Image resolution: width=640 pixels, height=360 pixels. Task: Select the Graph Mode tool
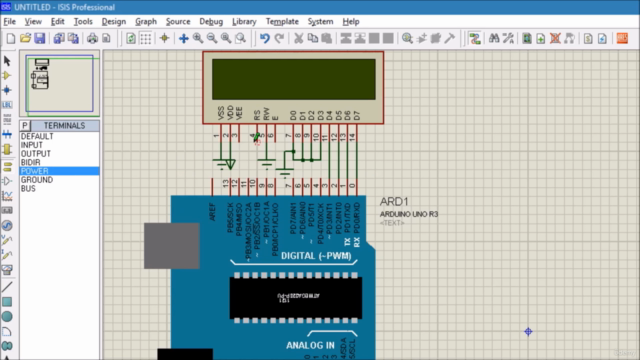7,196
